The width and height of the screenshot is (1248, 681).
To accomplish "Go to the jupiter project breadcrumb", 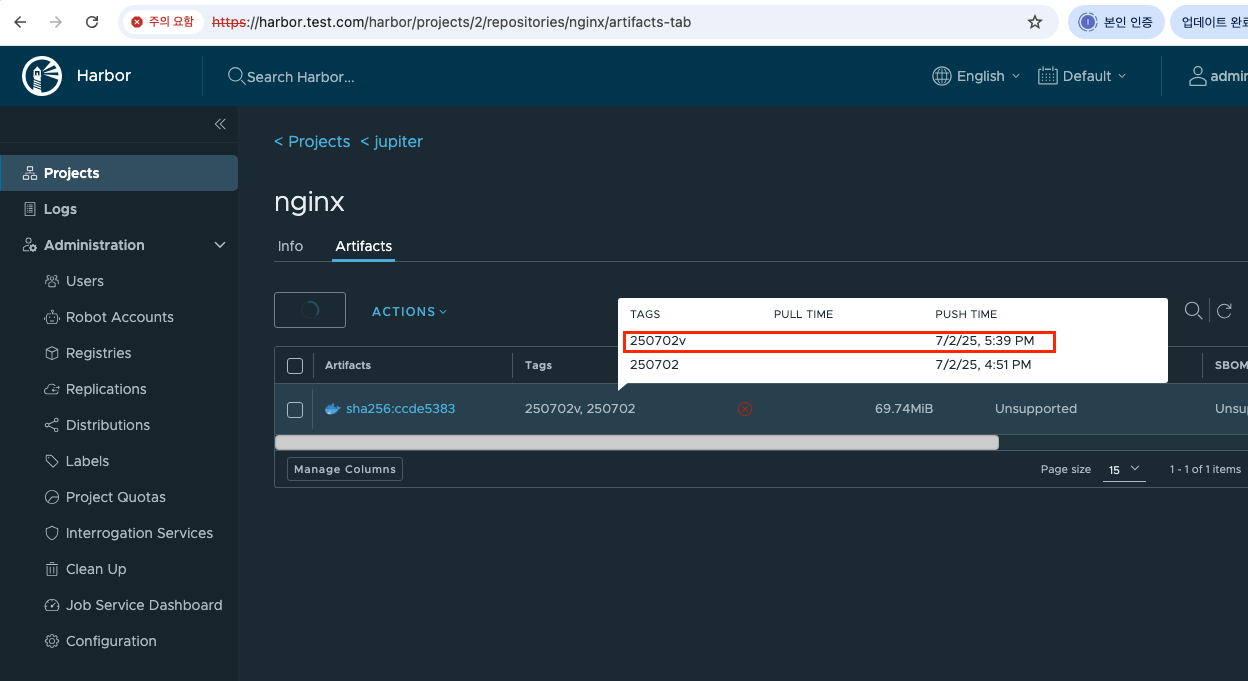I will pyautogui.click(x=391, y=142).
